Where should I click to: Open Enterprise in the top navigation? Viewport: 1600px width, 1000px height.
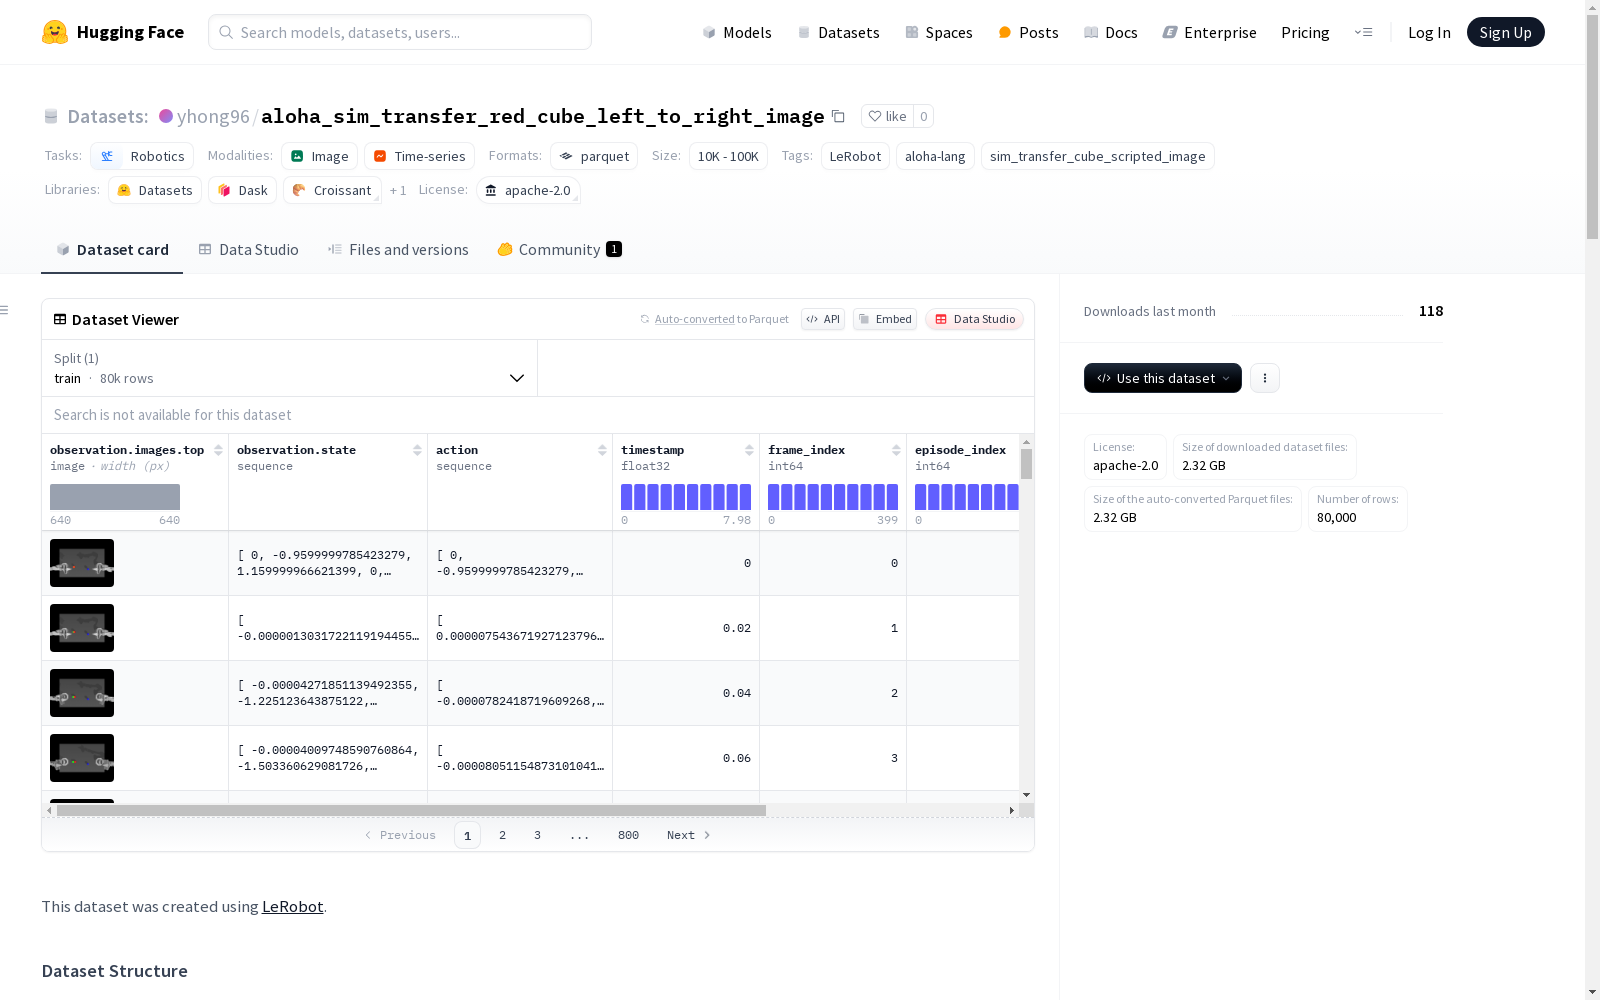[x=1209, y=32]
